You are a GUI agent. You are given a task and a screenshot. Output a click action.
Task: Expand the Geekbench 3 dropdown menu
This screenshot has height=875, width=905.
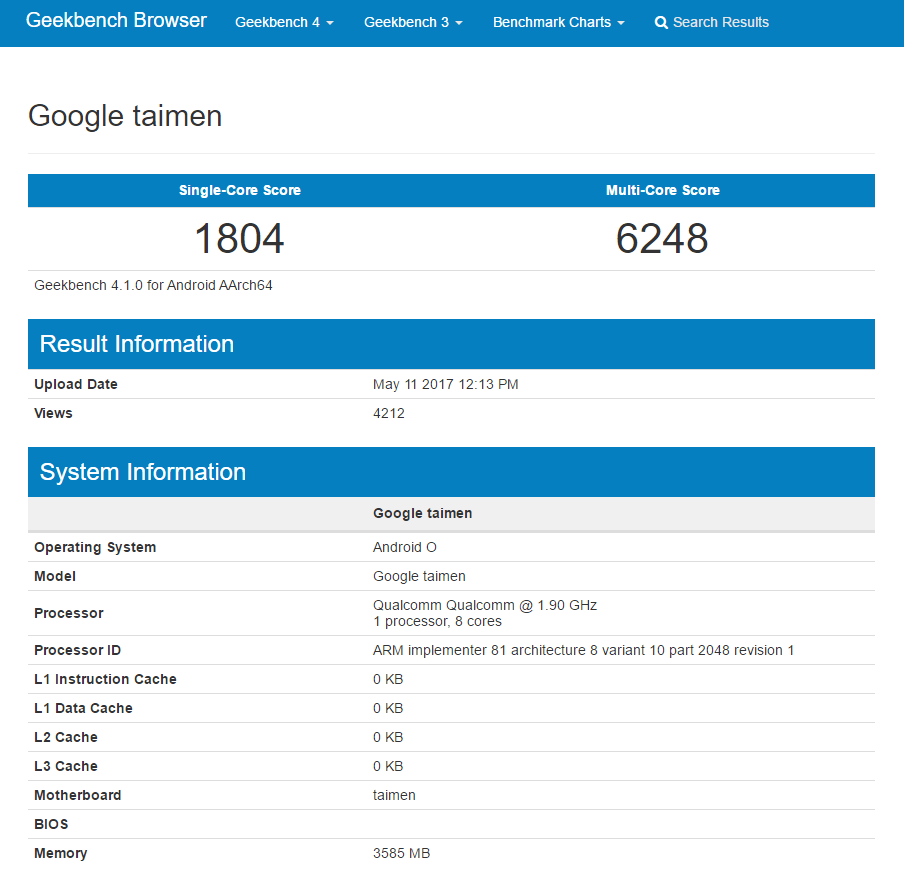coord(413,23)
